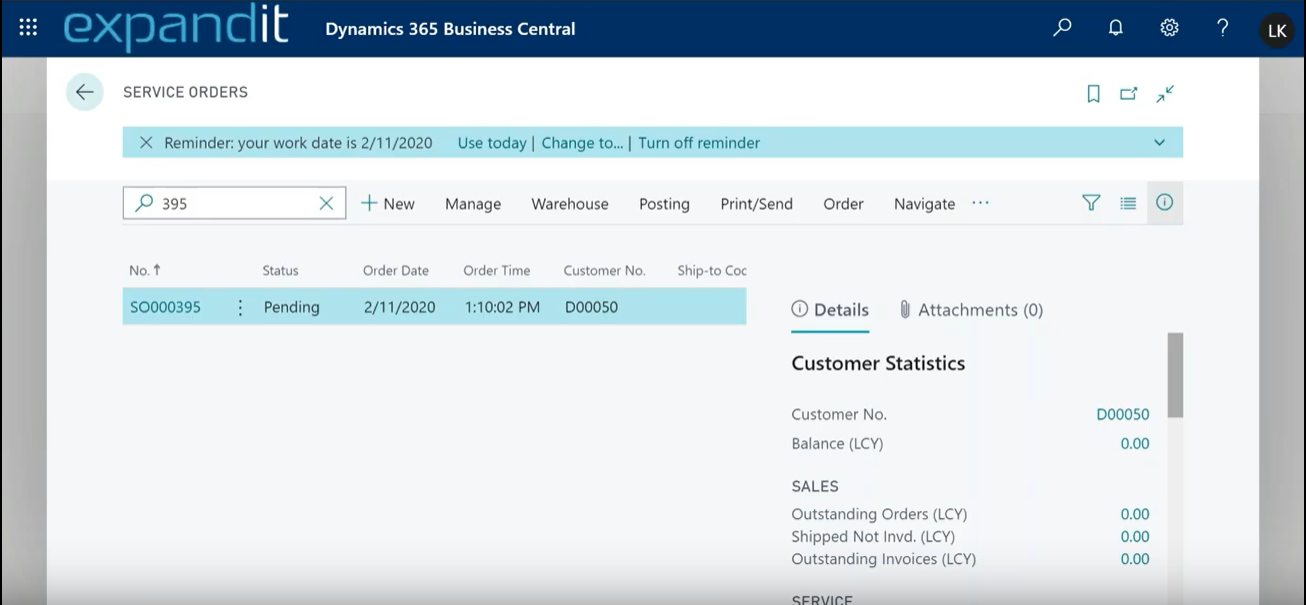This screenshot has width=1306, height=605.
Task: Open the Order menu
Action: [x=844, y=204]
